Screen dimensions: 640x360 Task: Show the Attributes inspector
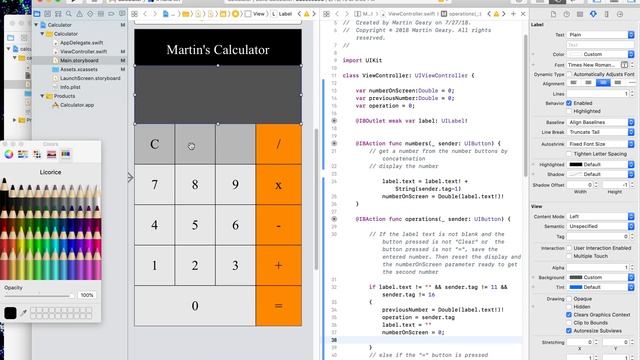coord(593,14)
